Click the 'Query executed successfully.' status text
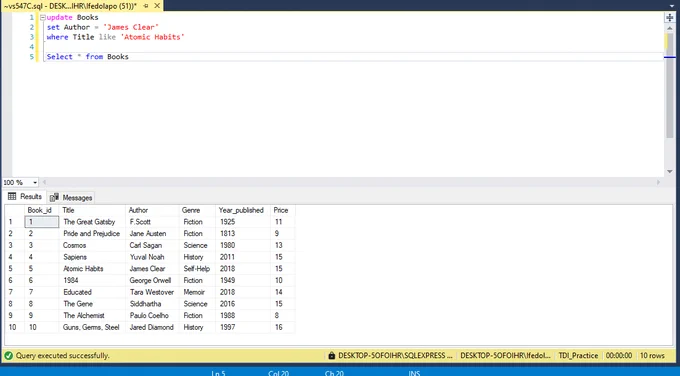 62,356
